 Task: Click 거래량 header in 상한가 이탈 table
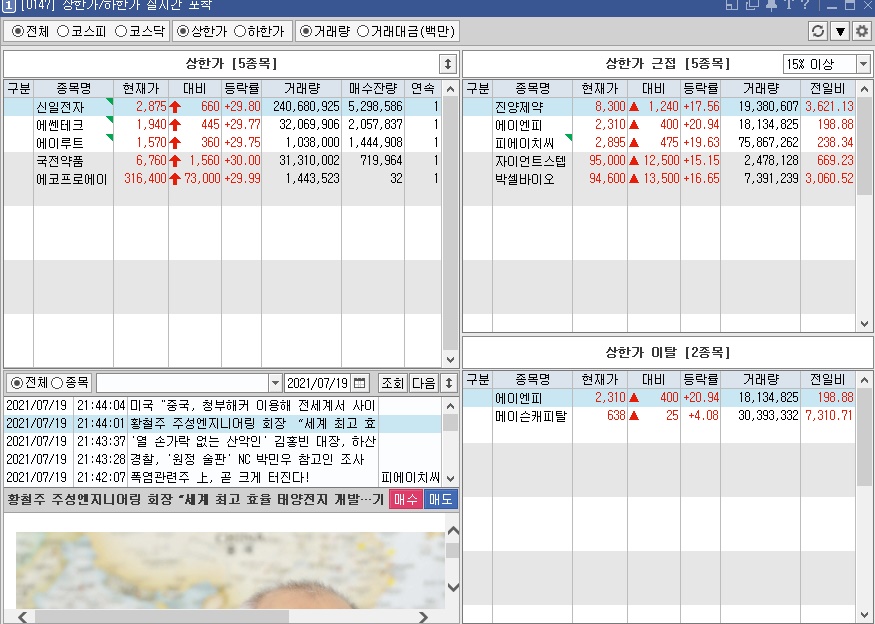coord(760,380)
